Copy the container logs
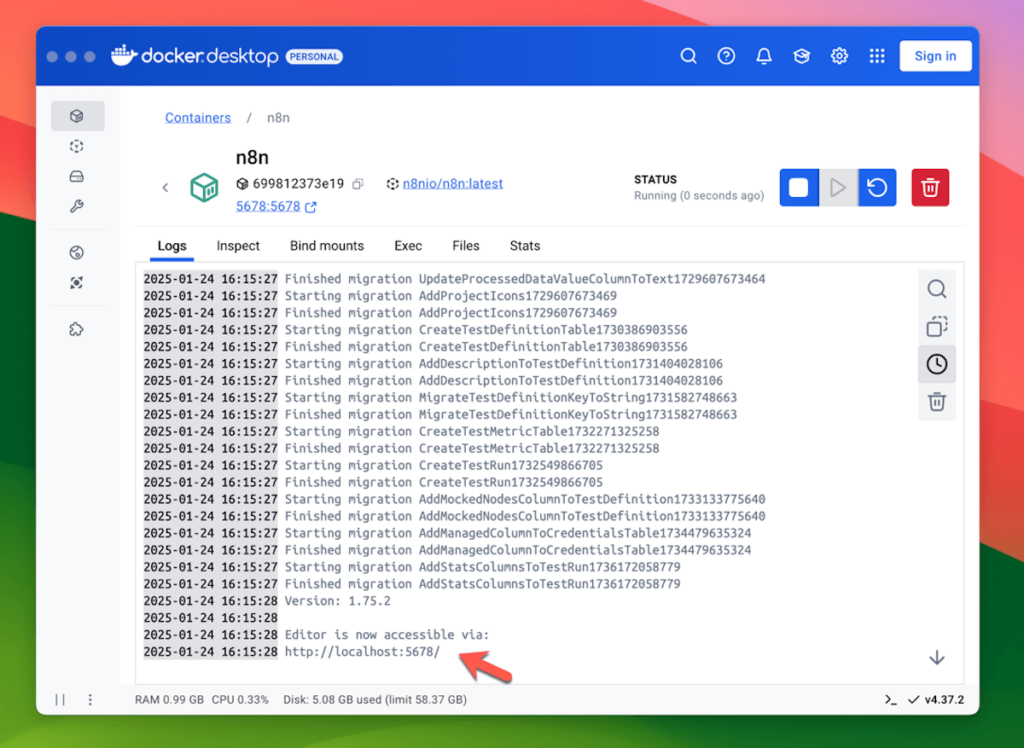This screenshot has height=748, width=1024. 936,326
